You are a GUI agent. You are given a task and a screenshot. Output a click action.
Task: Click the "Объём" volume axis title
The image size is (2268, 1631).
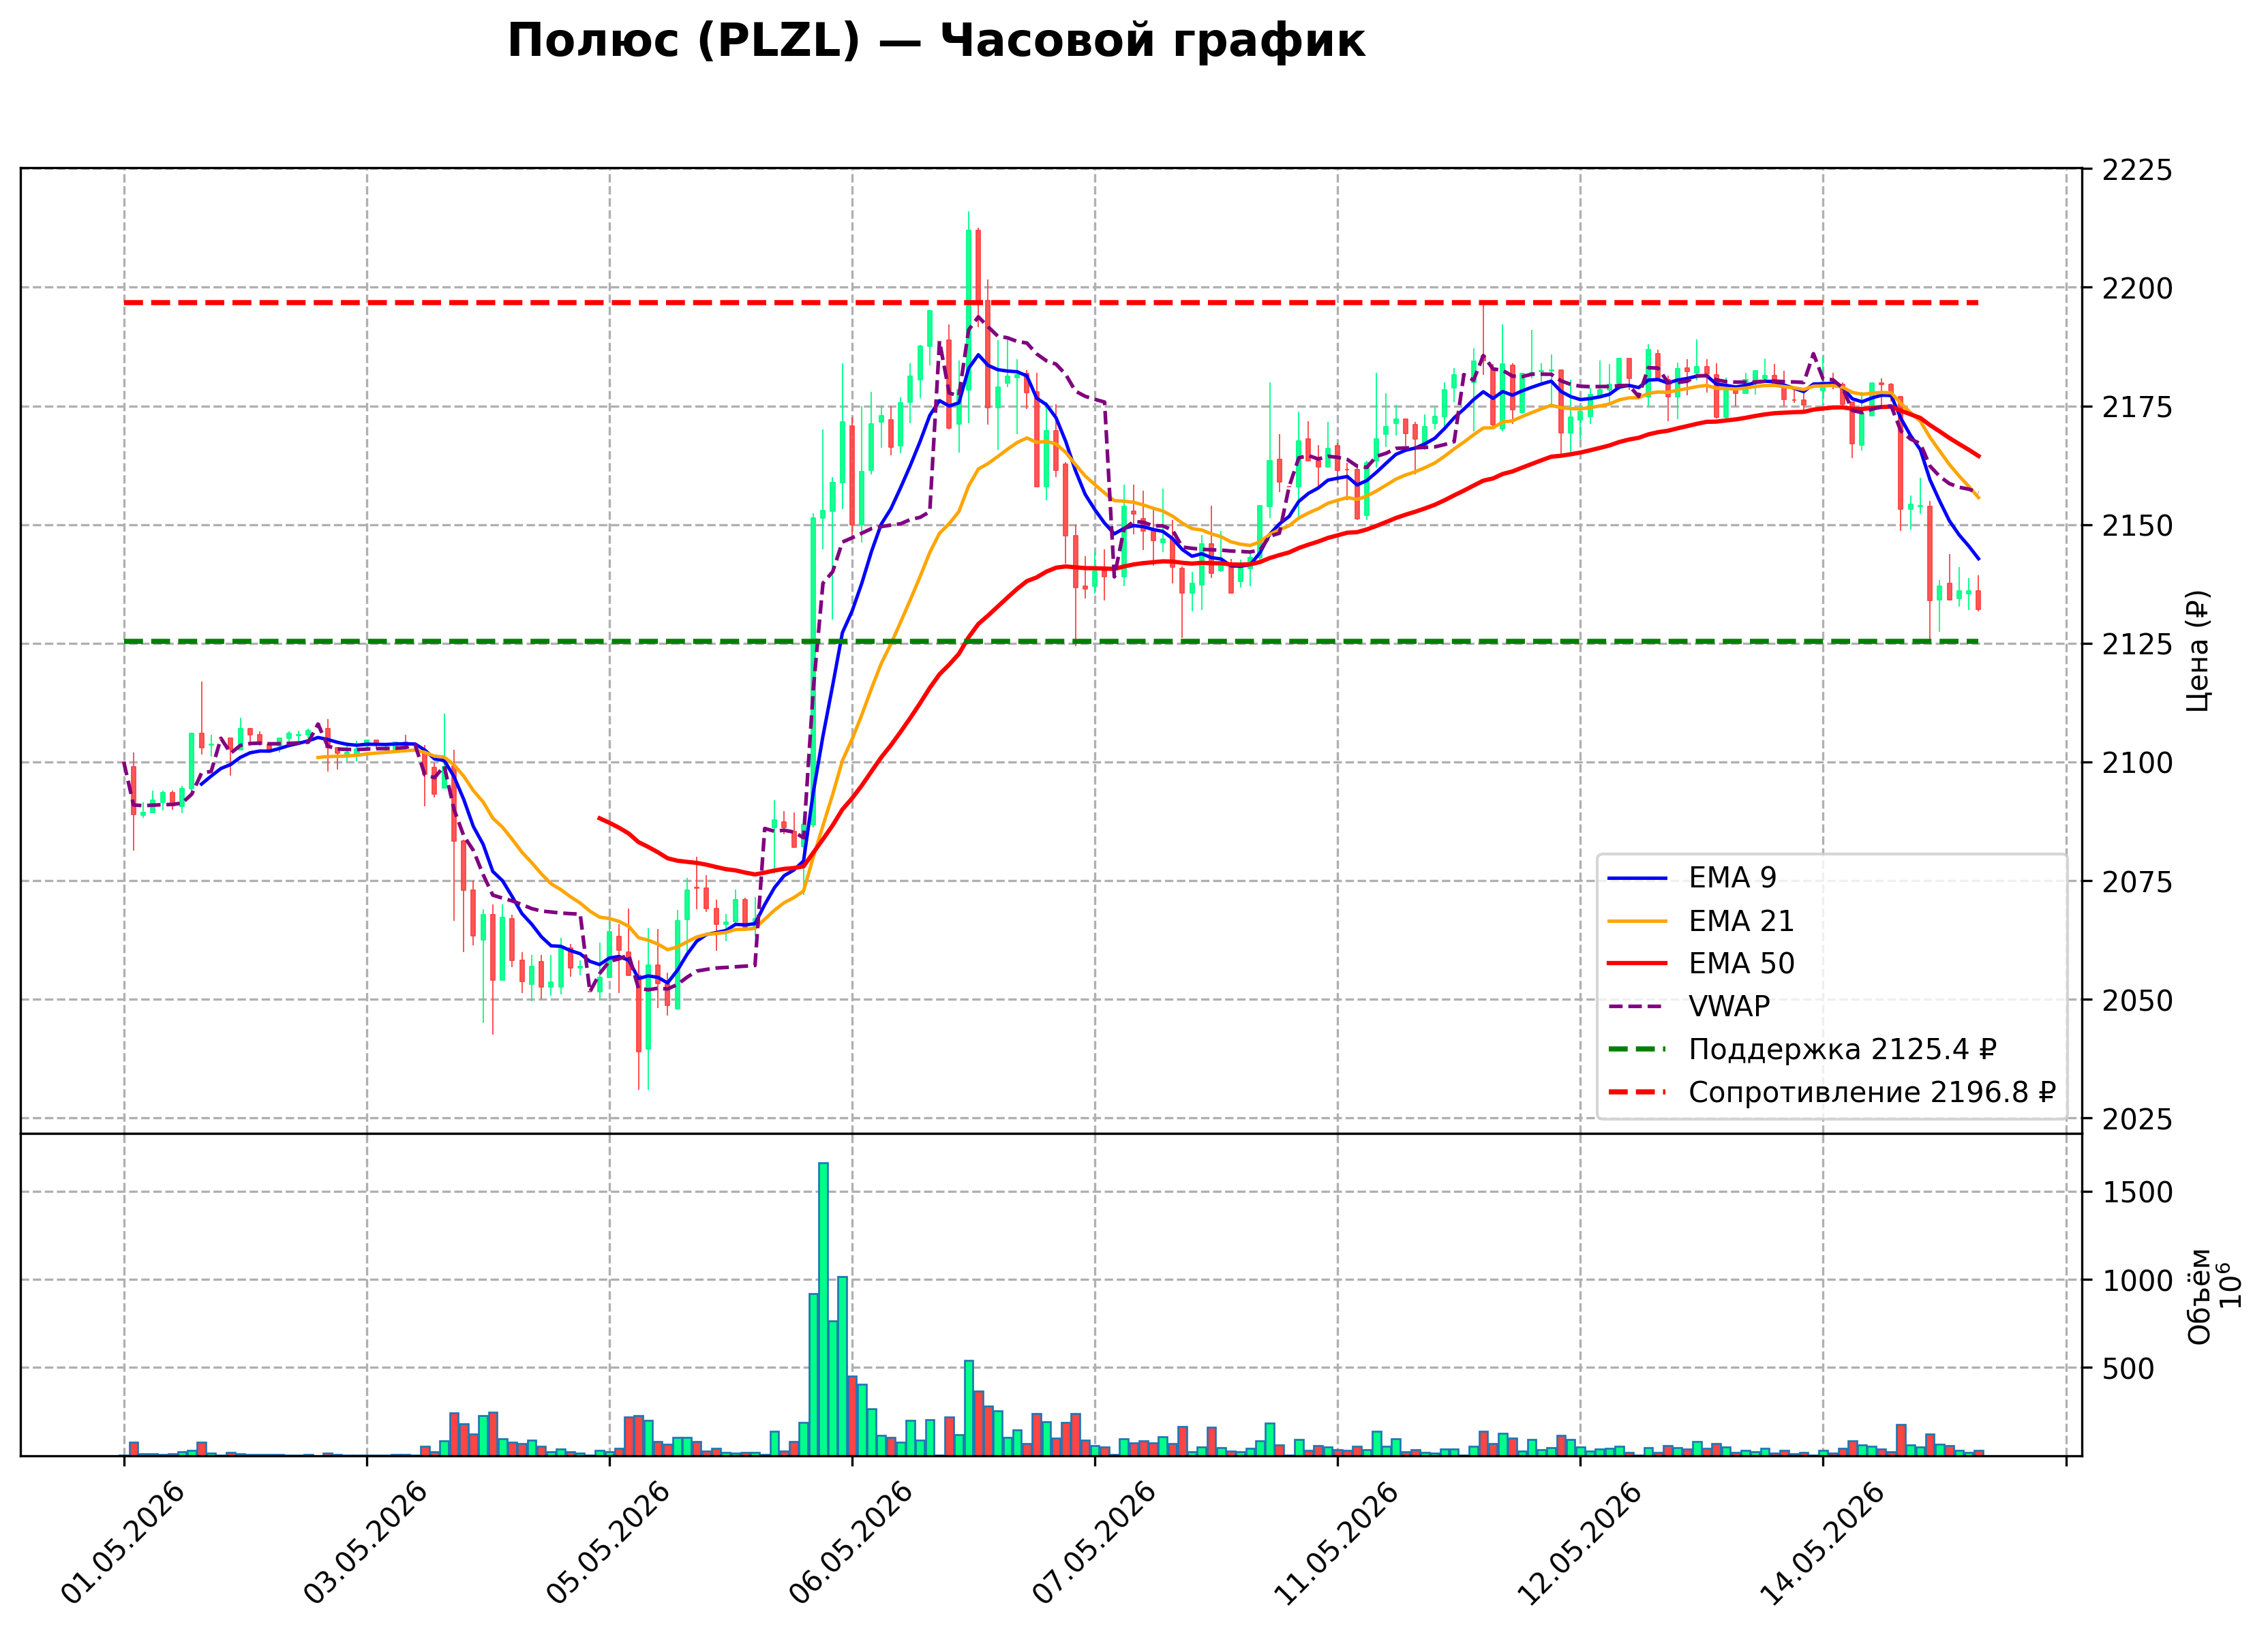[x=2199, y=1296]
